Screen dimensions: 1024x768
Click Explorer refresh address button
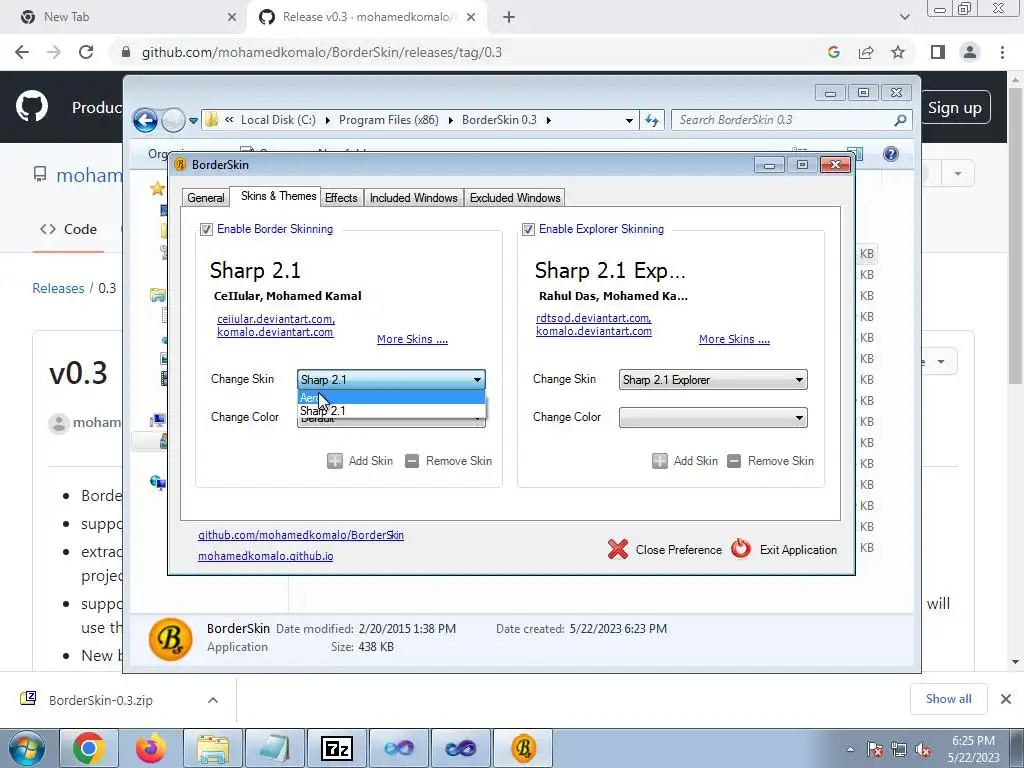tap(652, 120)
